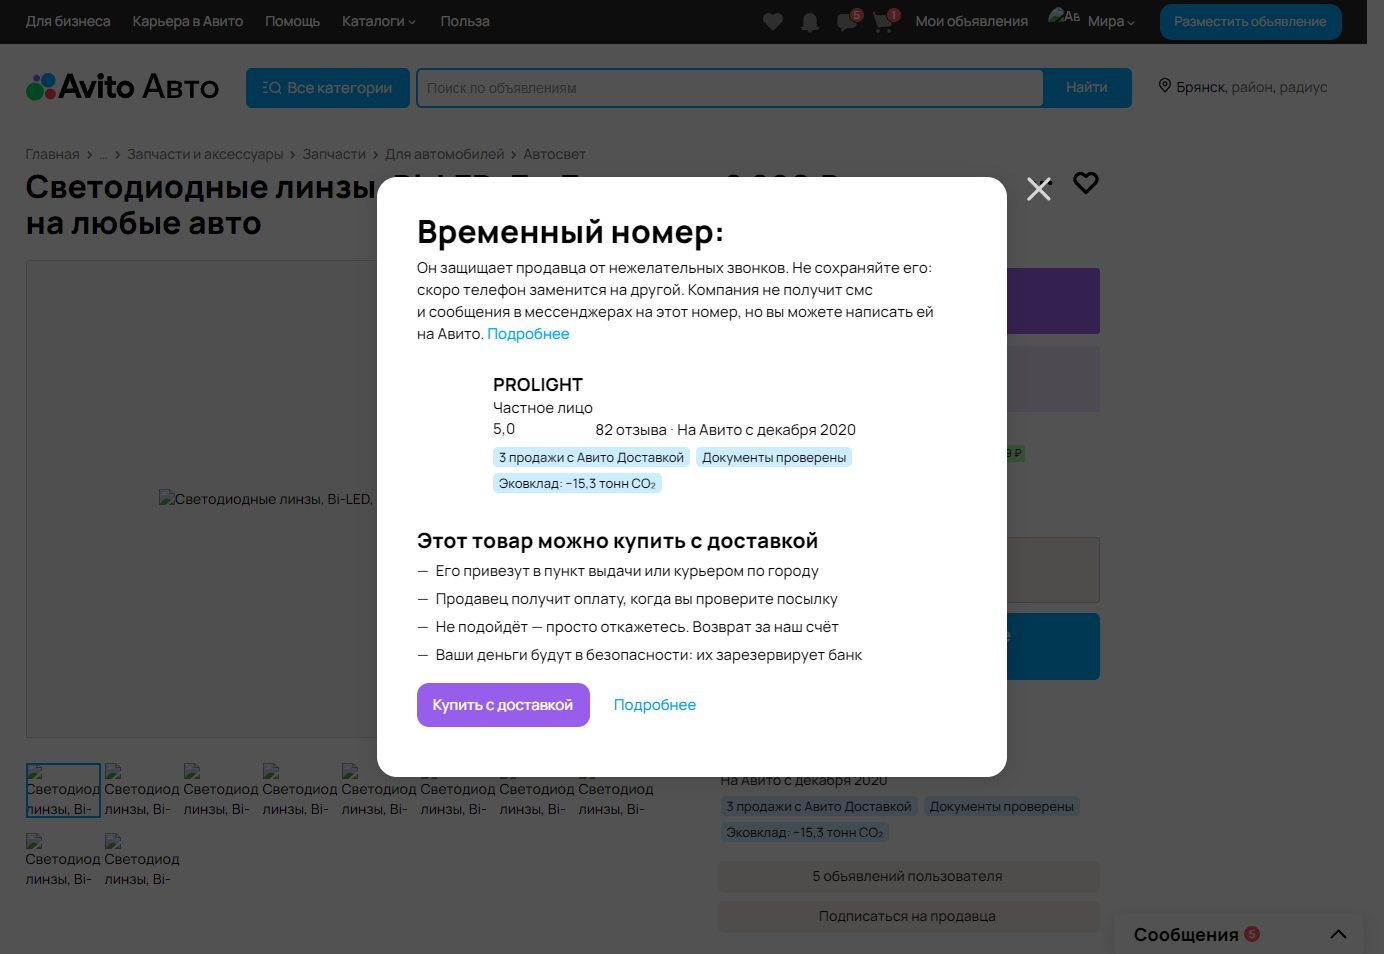Open Помощь menu item
This screenshot has height=954, width=1384.
click(292, 21)
